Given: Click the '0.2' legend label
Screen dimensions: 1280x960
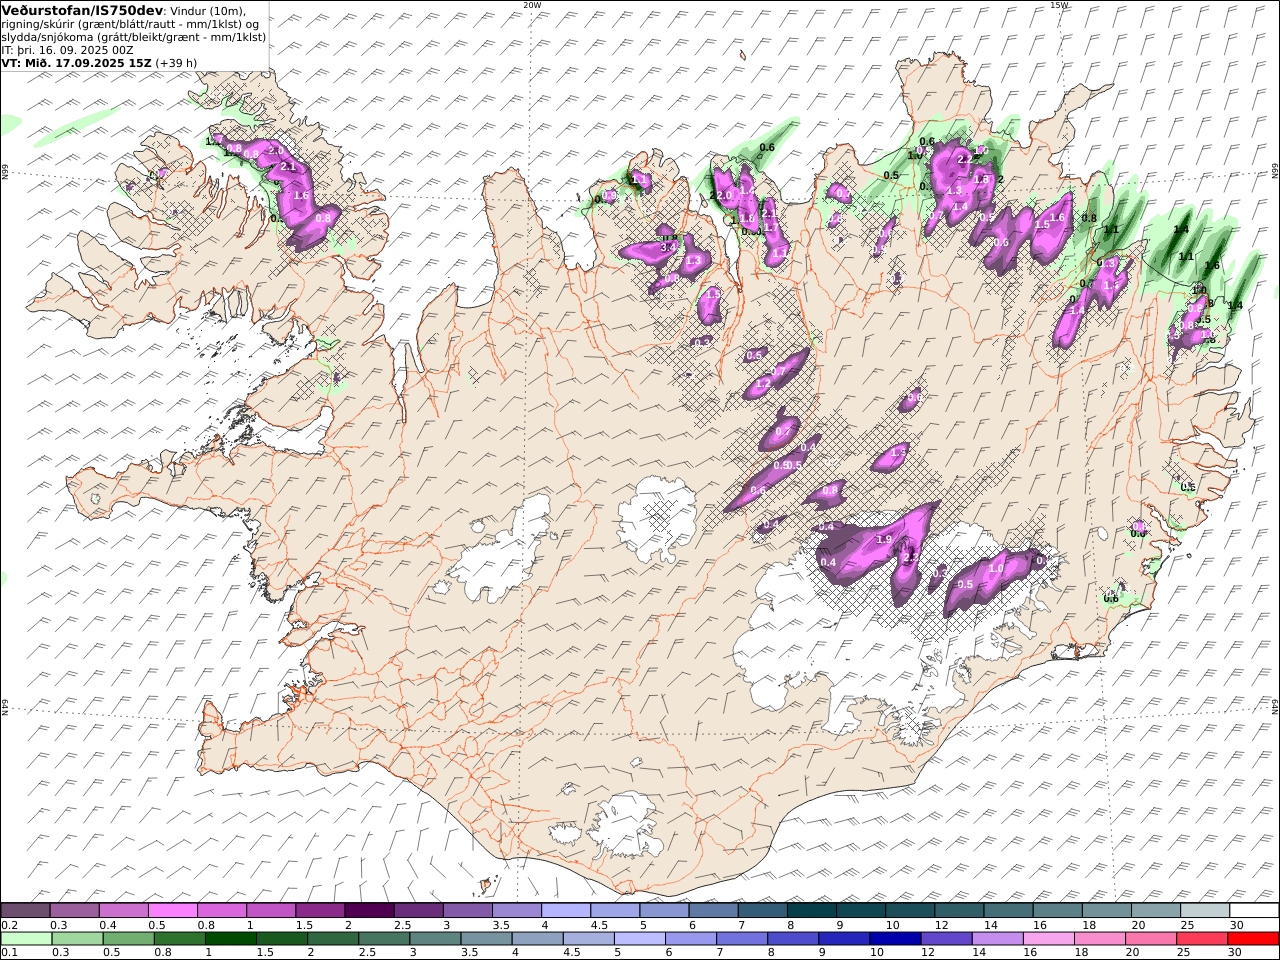Looking at the screenshot, I should pyautogui.click(x=8, y=925).
